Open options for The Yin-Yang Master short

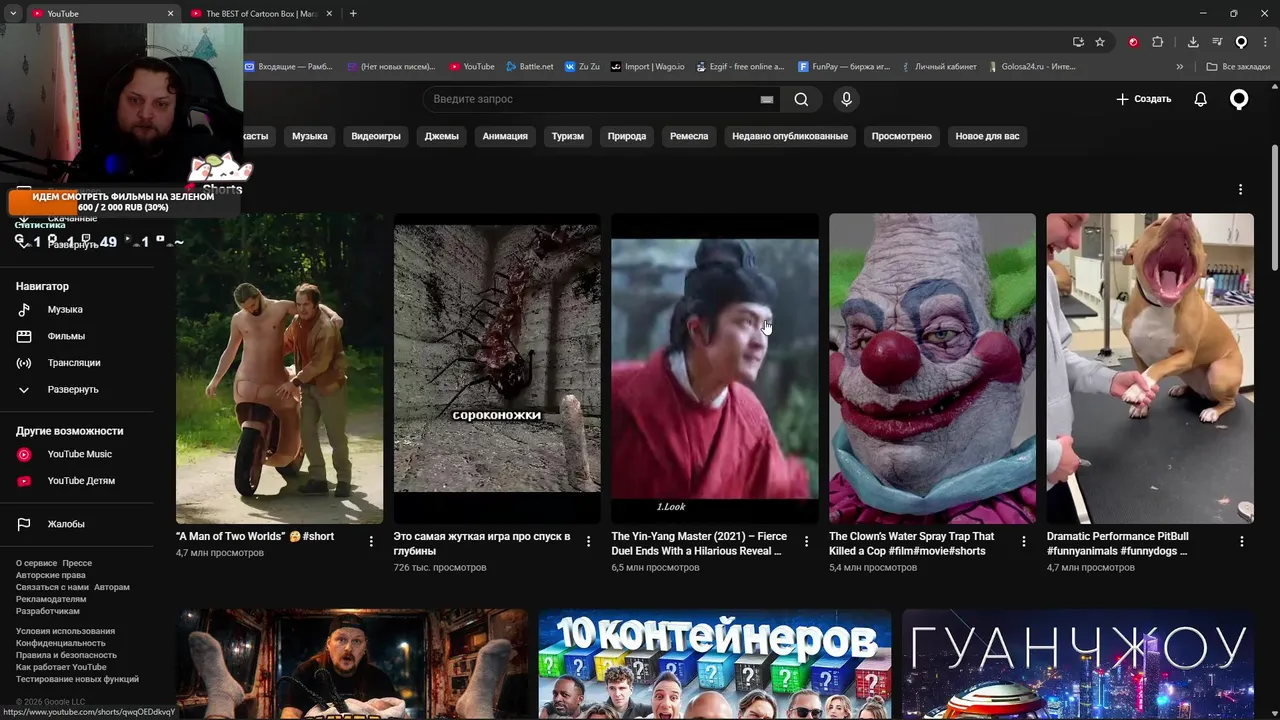(806, 541)
